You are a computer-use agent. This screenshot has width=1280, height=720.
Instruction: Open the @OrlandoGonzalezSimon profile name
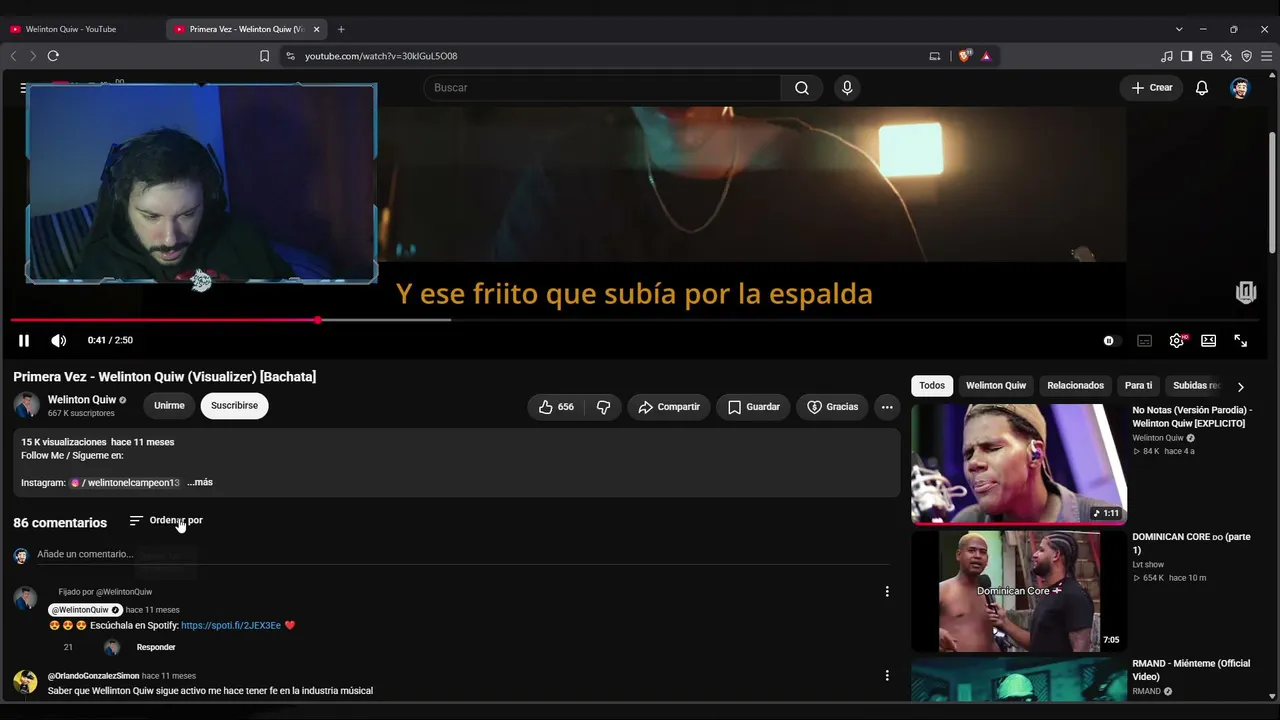coord(94,676)
